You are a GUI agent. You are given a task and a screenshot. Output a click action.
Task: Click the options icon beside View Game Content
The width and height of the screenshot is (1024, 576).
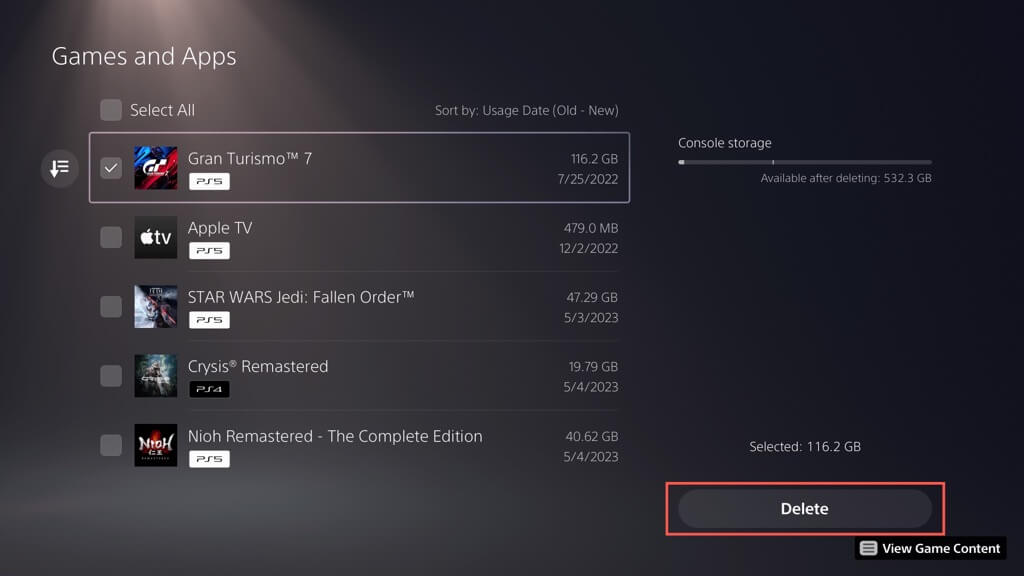(x=869, y=548)
